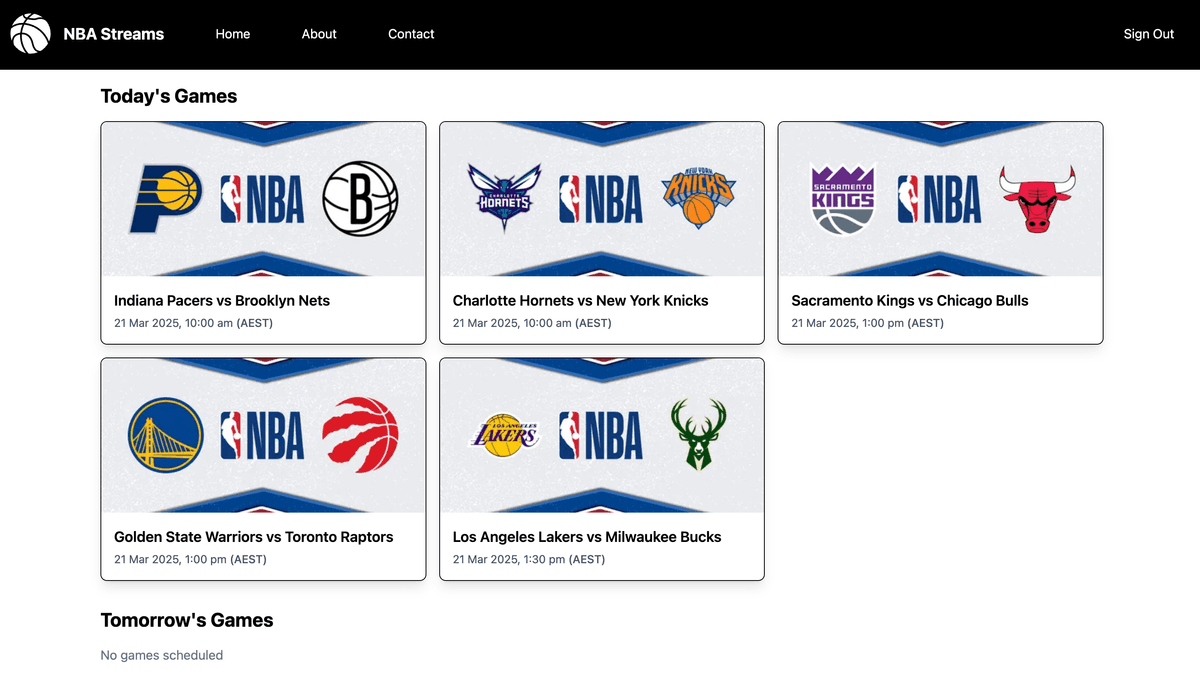Click the NBA logo on Hornets vs Knicks card
The width and height of the screenshot is (1200, 686).
point(601,199)
